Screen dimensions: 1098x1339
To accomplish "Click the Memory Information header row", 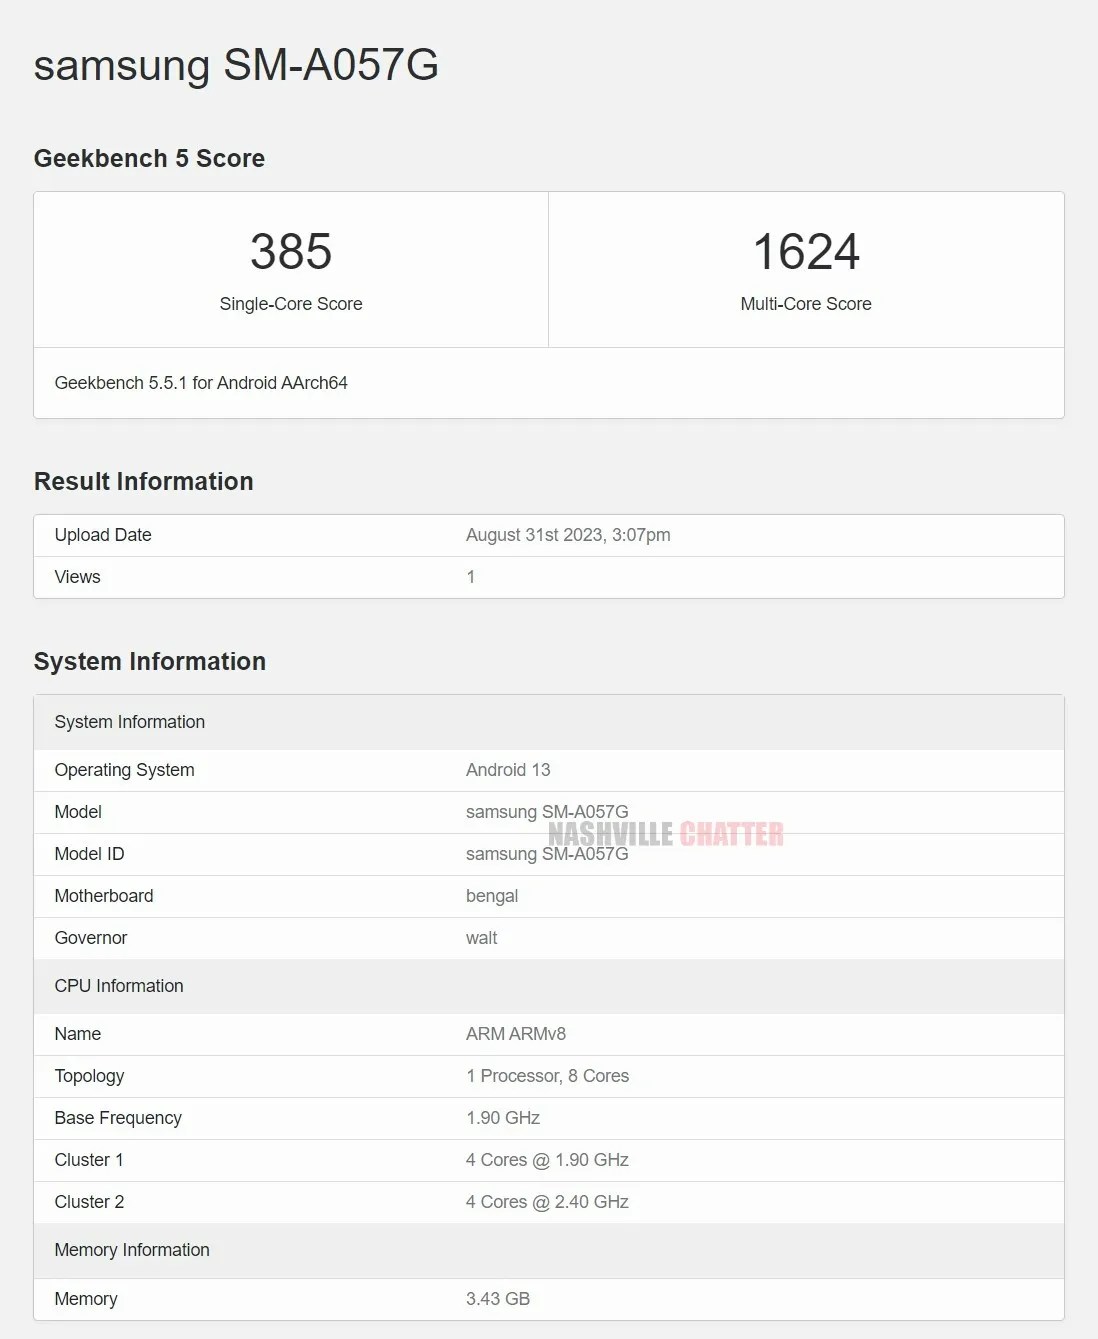I will [549, 1250].
